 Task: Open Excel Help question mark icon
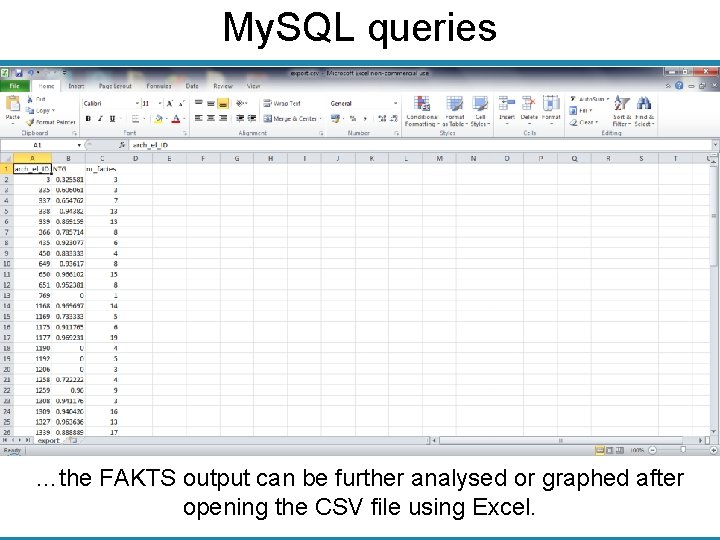tap(679, 85)
